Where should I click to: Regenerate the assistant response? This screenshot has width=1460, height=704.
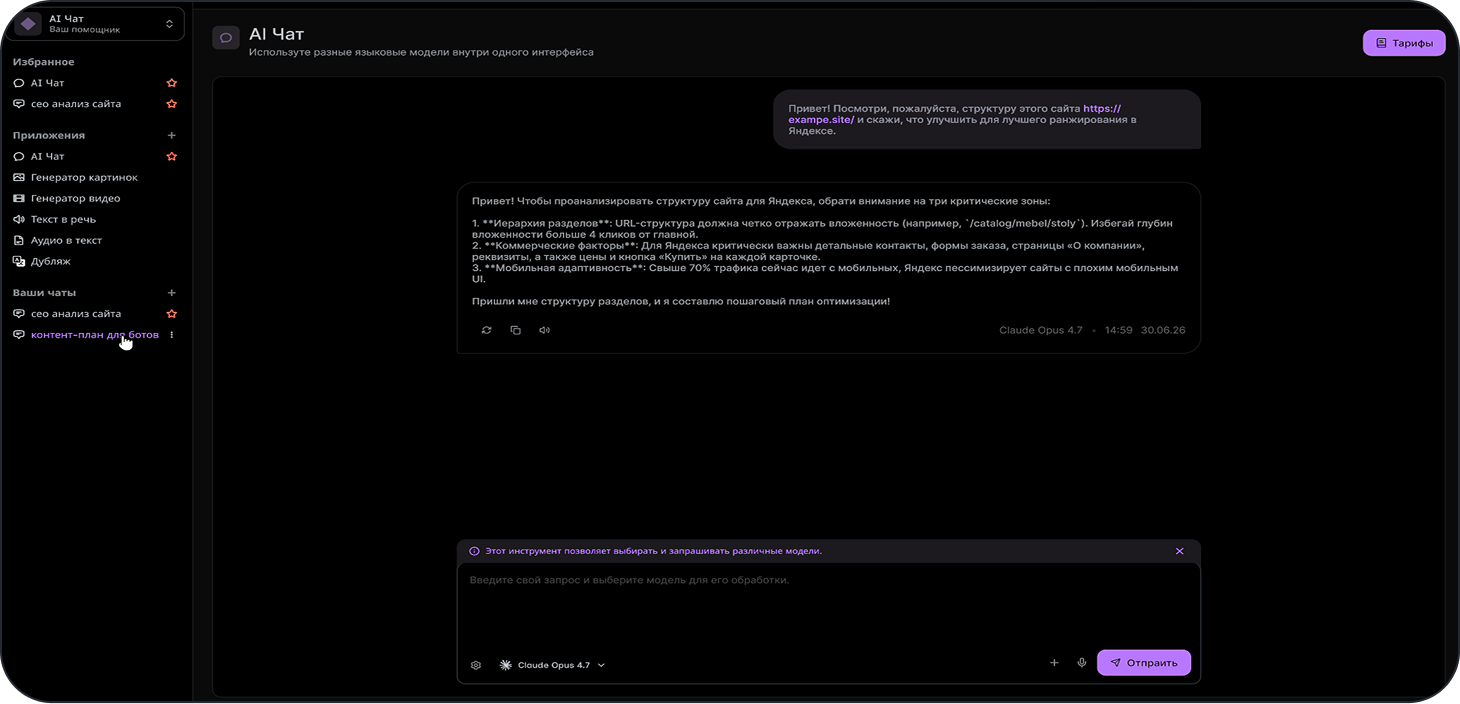click(486, 330)
